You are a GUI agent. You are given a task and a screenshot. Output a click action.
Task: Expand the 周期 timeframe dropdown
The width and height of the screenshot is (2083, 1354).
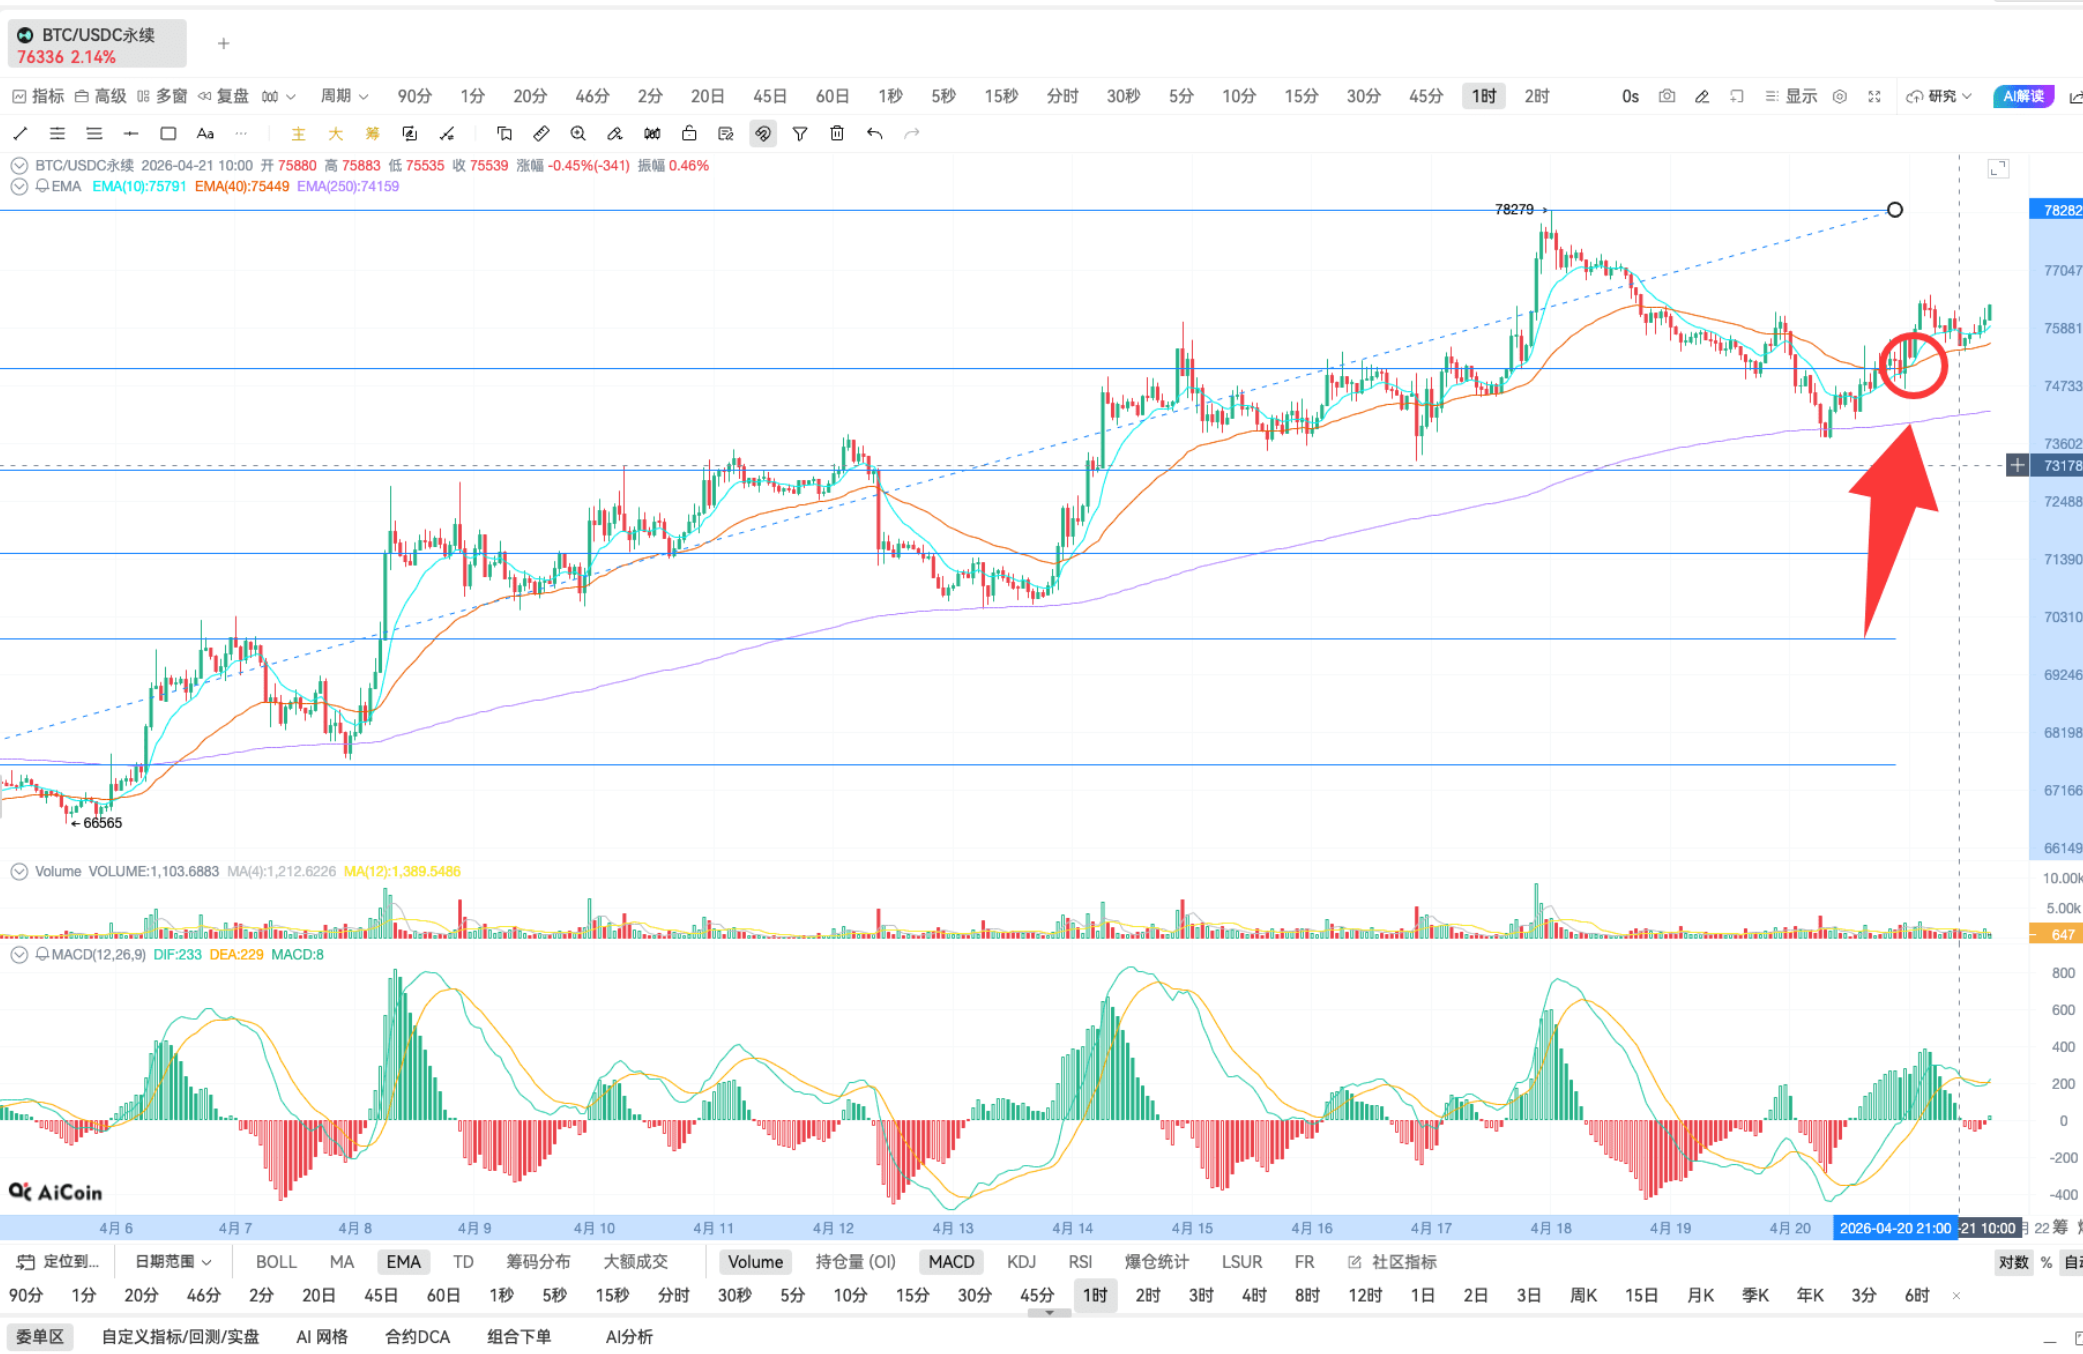[344, 96]
